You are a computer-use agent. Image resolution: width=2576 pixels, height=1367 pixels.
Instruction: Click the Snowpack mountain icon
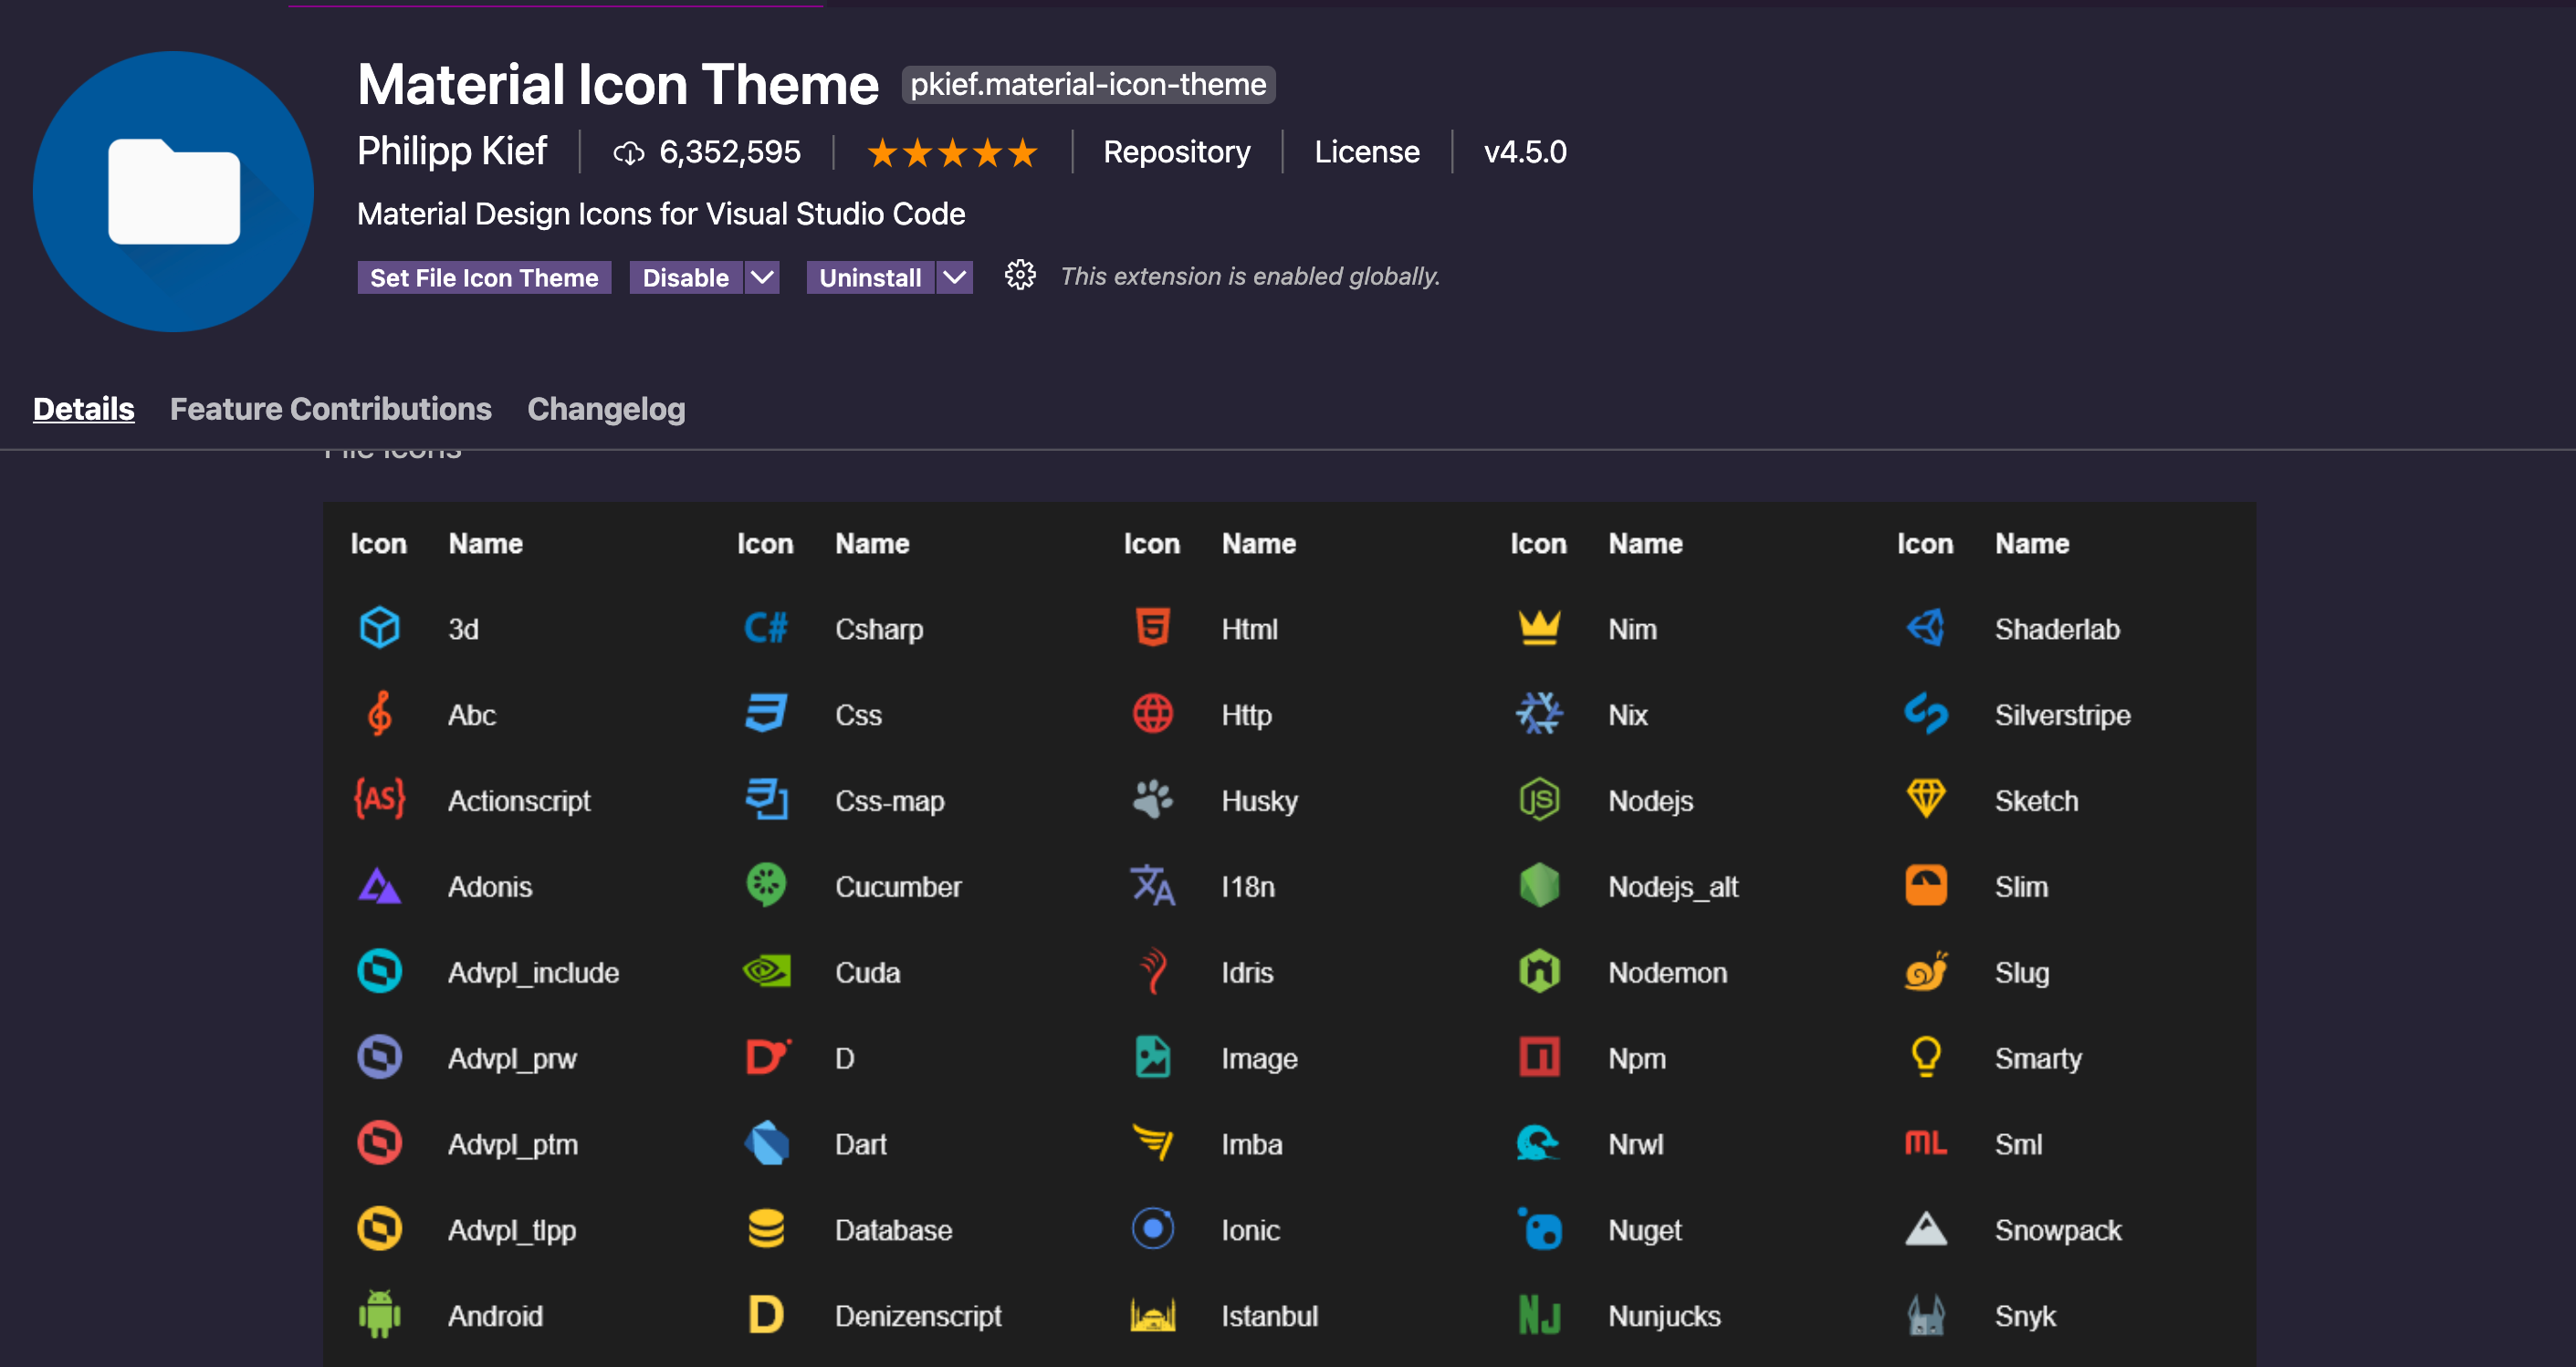[1926, 1229]
